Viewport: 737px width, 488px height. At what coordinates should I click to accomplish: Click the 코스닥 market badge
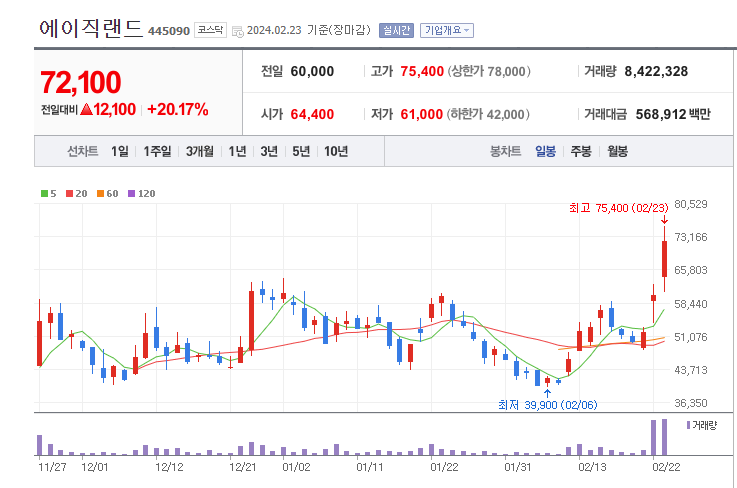coord(210,30)
